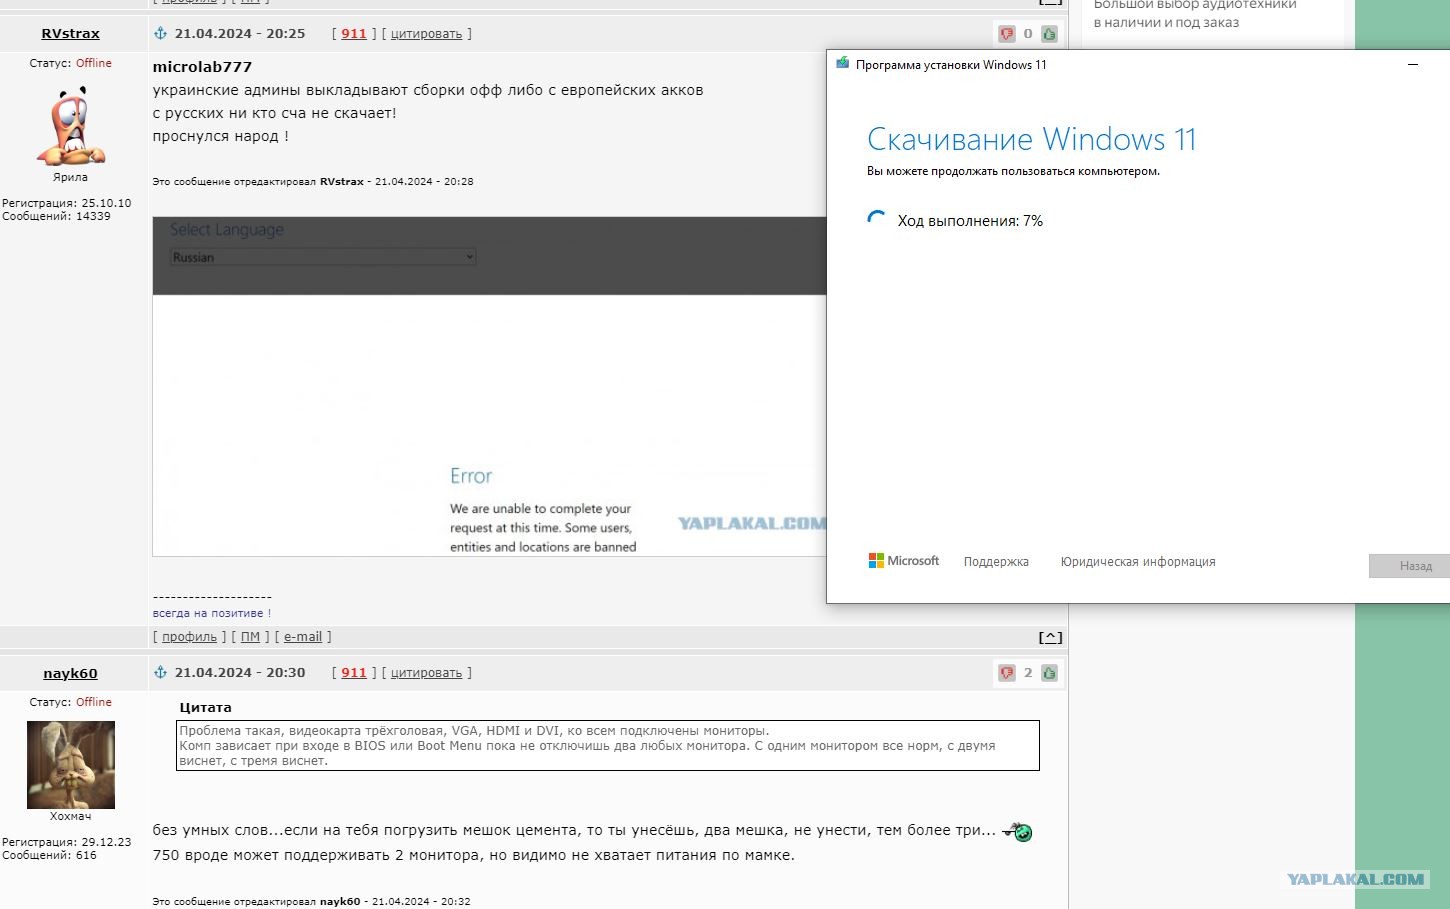Open nayk60's user profile via username

[x=70, y=673]
